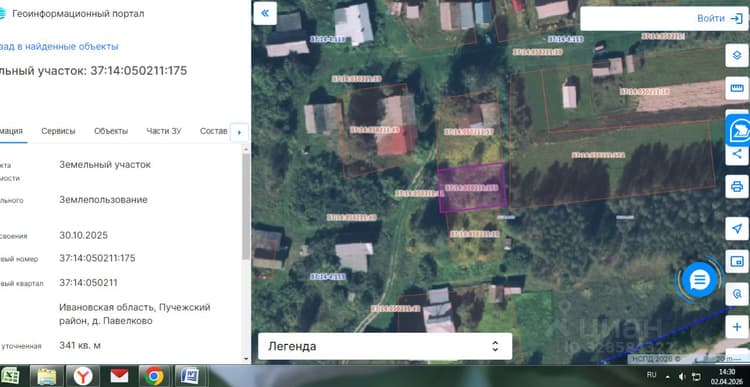Viewport: 750px width, 387px height.
Task: Click the RU language indicator
Action: point(651,374)
